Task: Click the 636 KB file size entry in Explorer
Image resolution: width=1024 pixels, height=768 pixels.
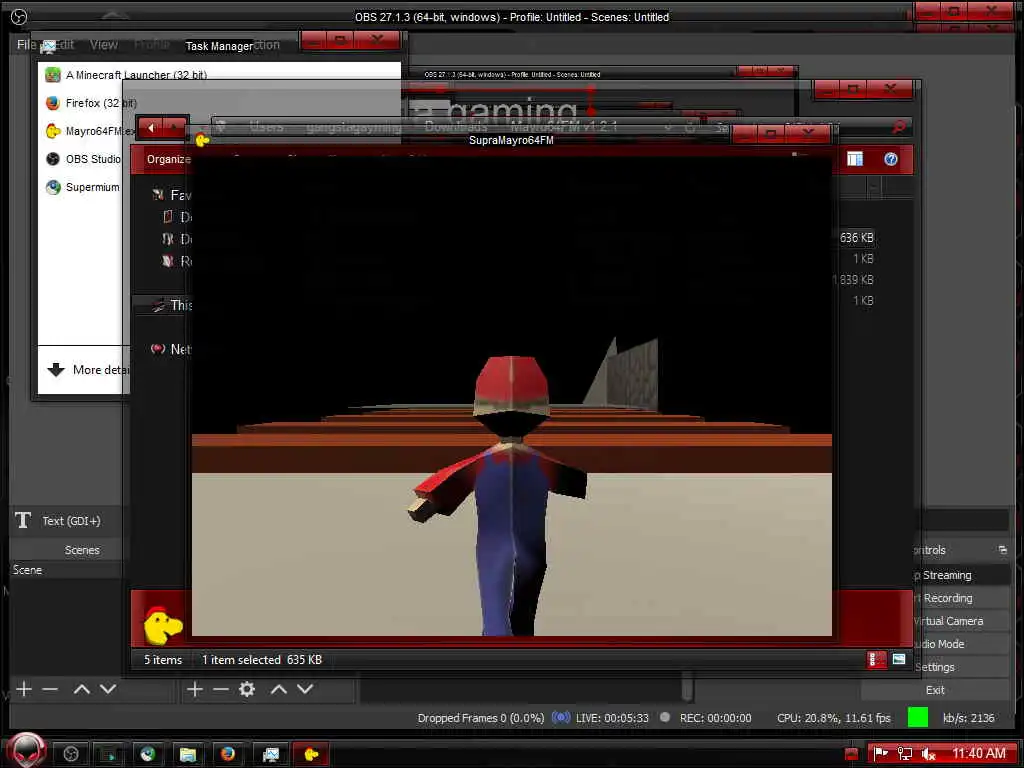Action: click(x=856, y=238)
